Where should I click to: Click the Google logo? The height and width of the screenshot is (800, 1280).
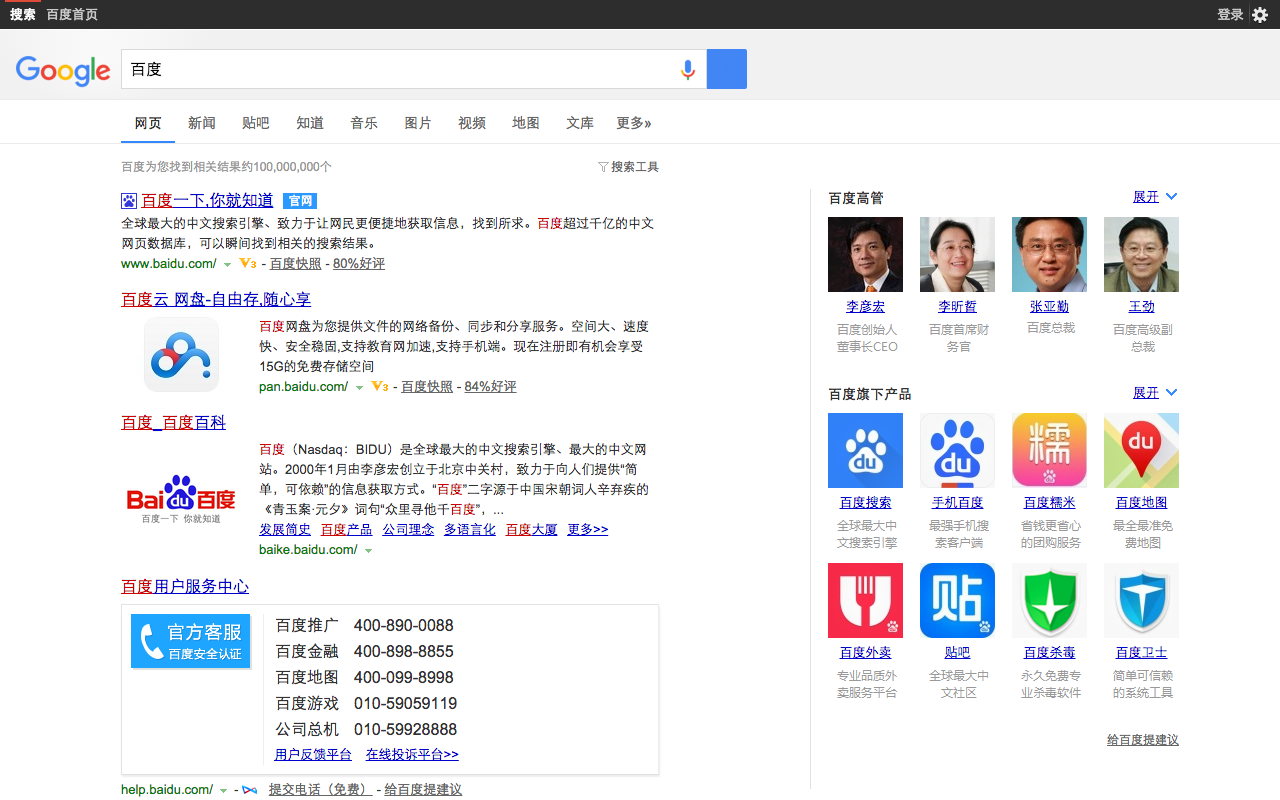[63, 70]
